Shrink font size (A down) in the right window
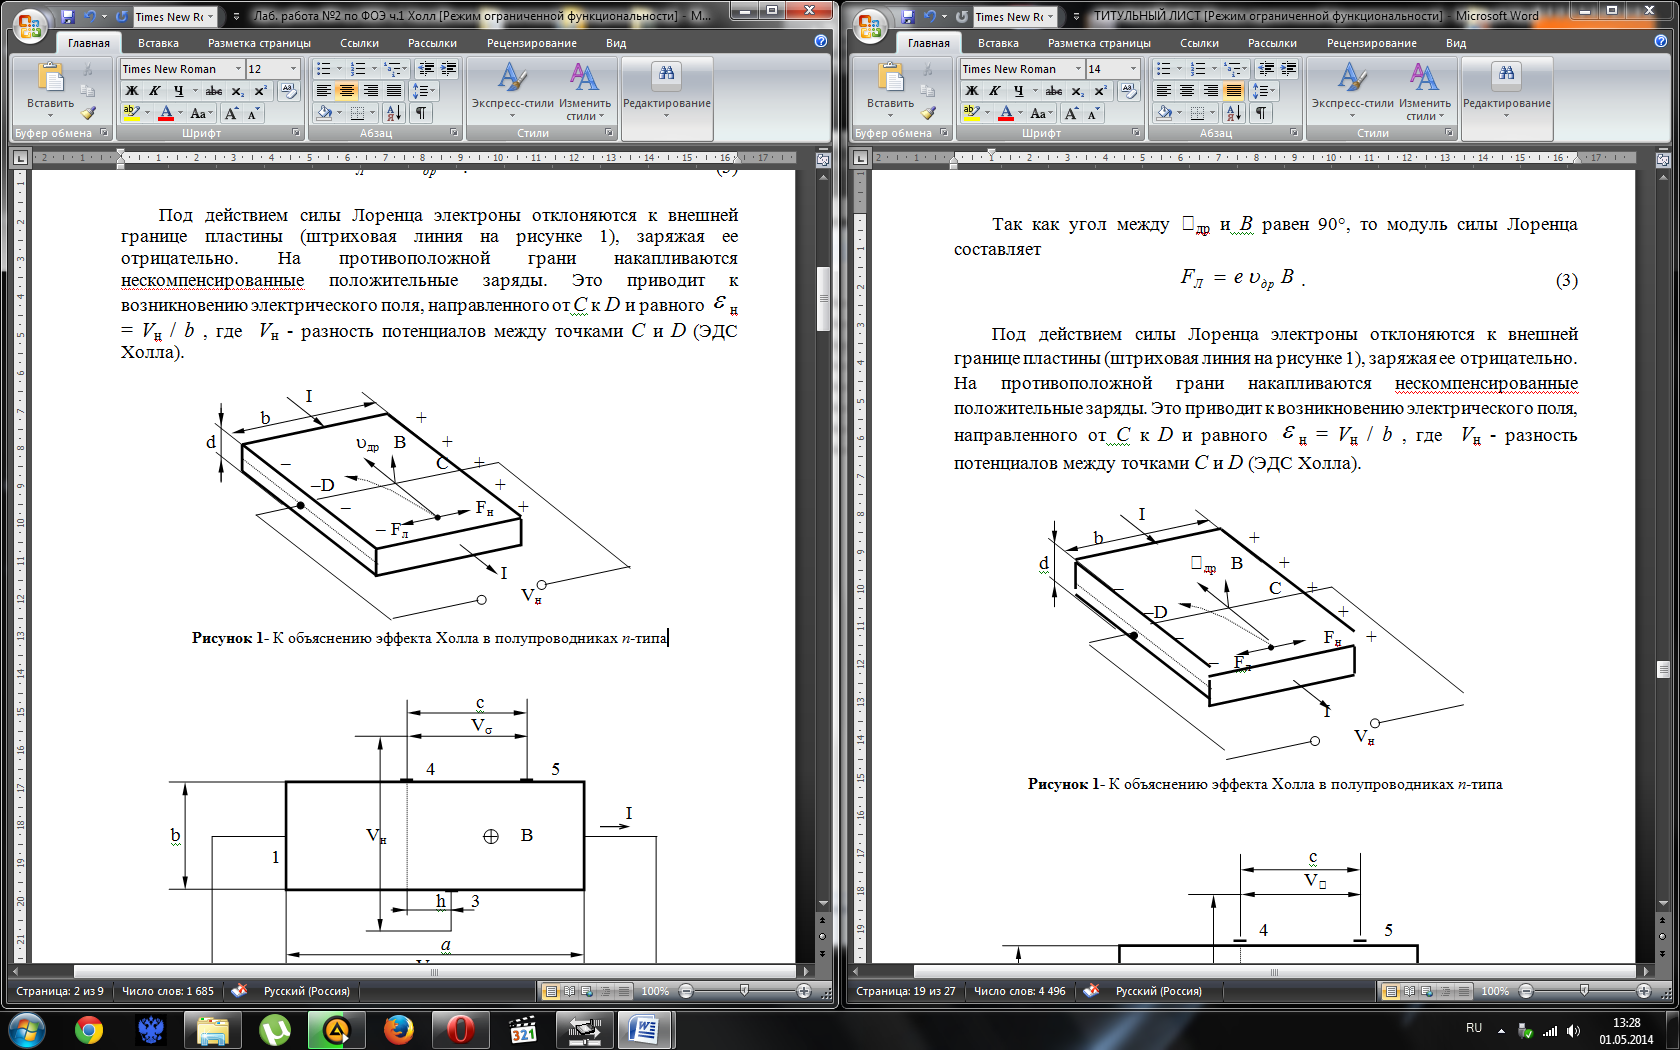This screenshot has height=1050, width=1680. pos(1093,113)
